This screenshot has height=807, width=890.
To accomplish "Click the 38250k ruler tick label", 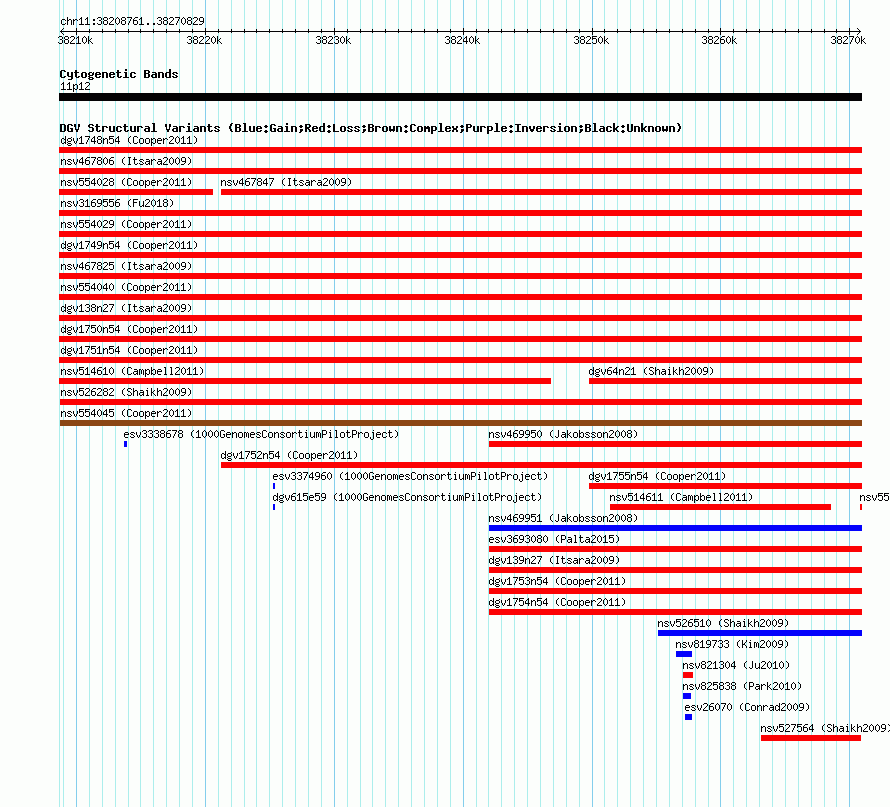I will click(x=591, y=40).
